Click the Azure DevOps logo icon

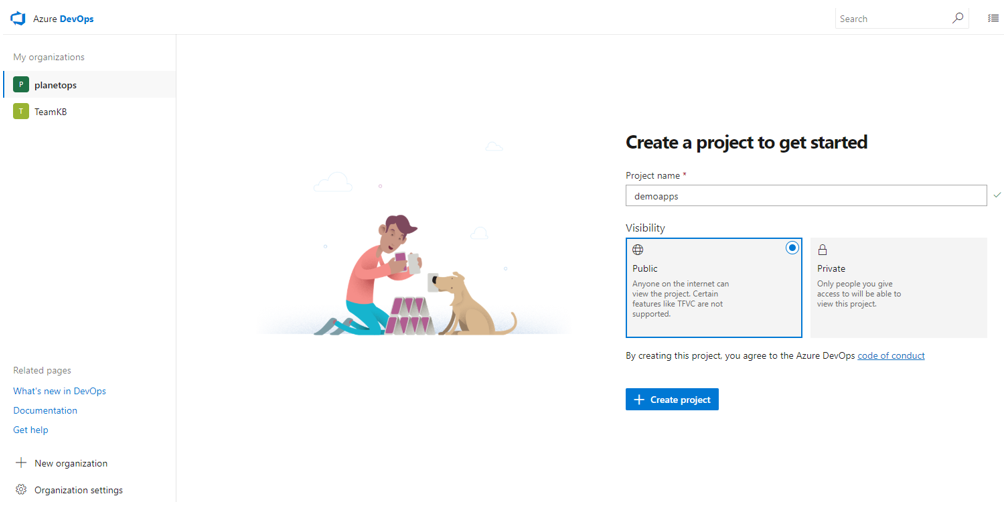pyautogui.click(x=18, y=19)
